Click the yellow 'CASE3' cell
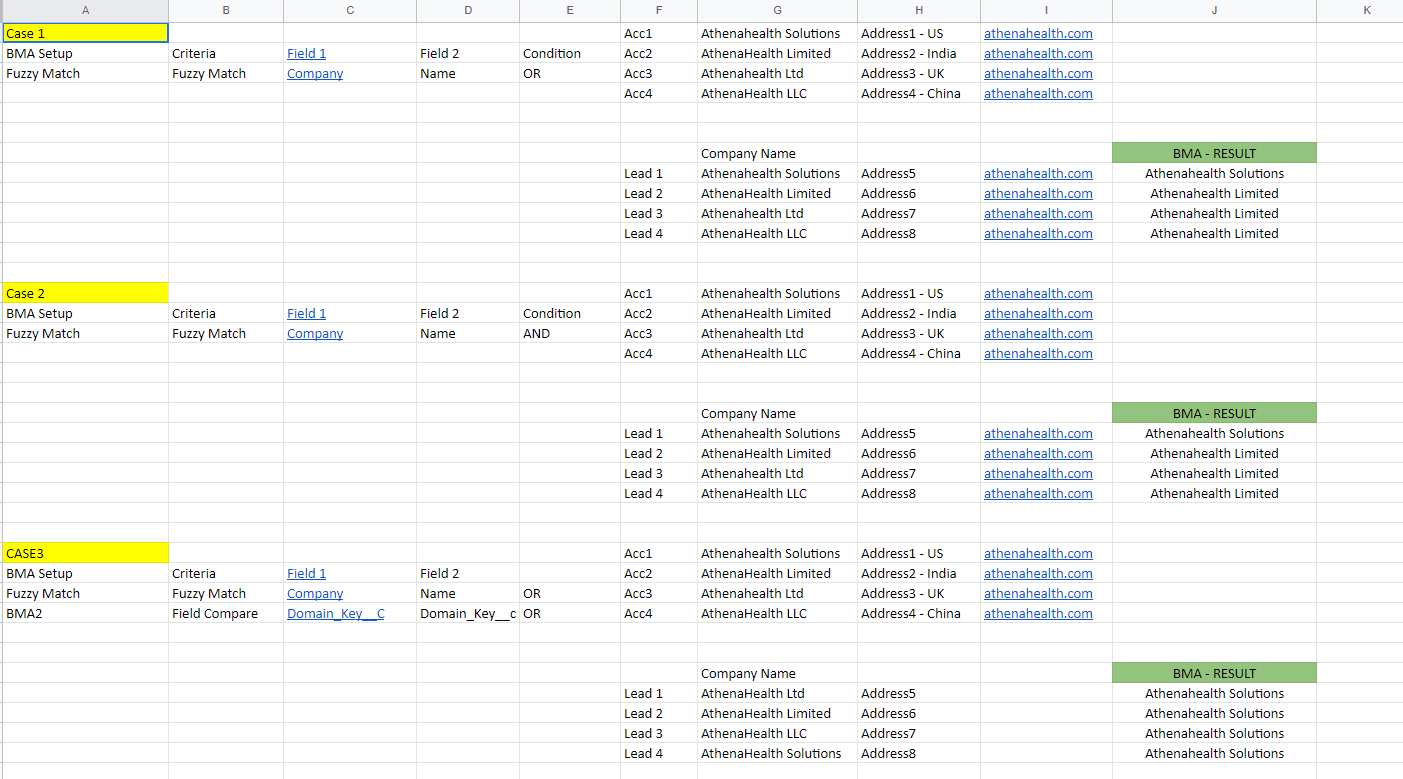The image size is (1403, 779). 85,553
